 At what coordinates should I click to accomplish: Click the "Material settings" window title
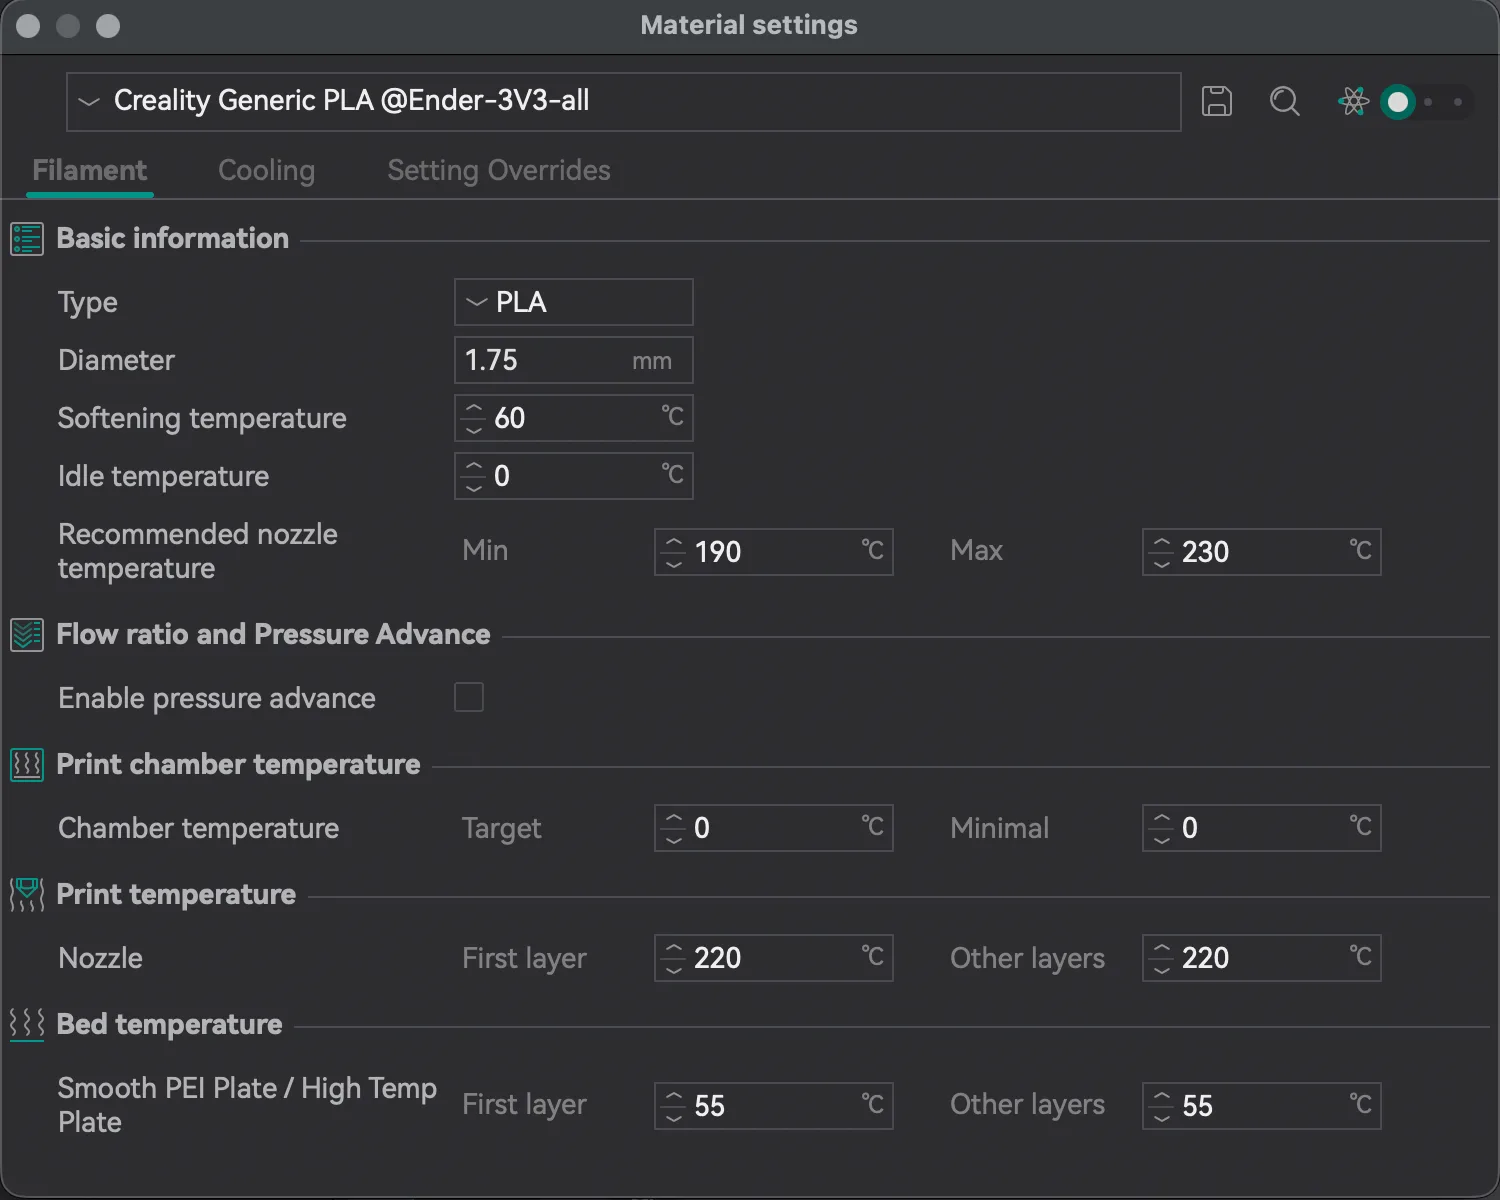(x=749, y=25)
